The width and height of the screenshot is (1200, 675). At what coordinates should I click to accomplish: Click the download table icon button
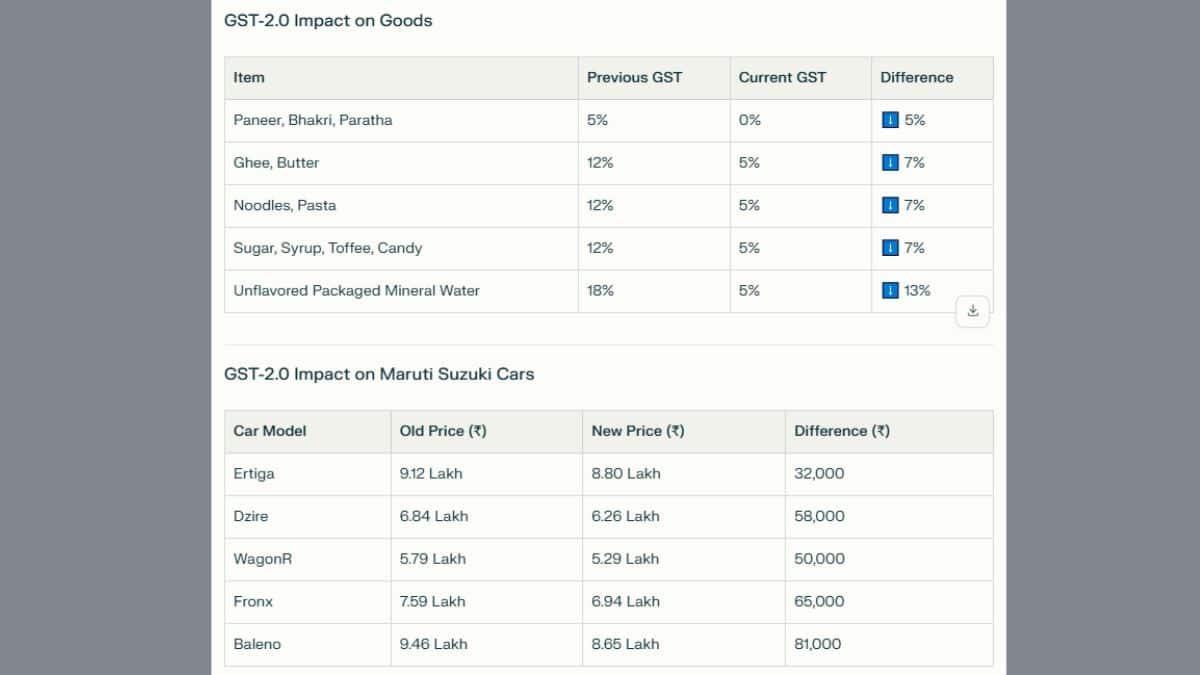pos(973,311)
